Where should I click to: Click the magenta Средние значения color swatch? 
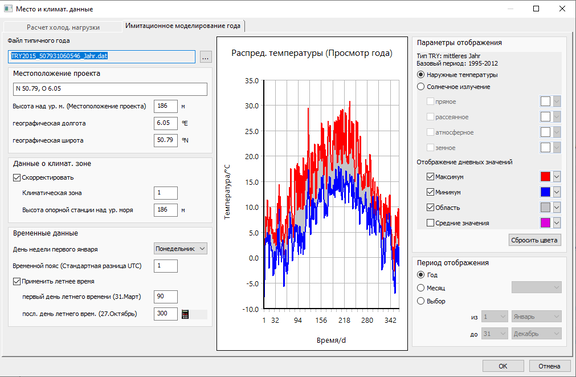click(x=545, y=223)
